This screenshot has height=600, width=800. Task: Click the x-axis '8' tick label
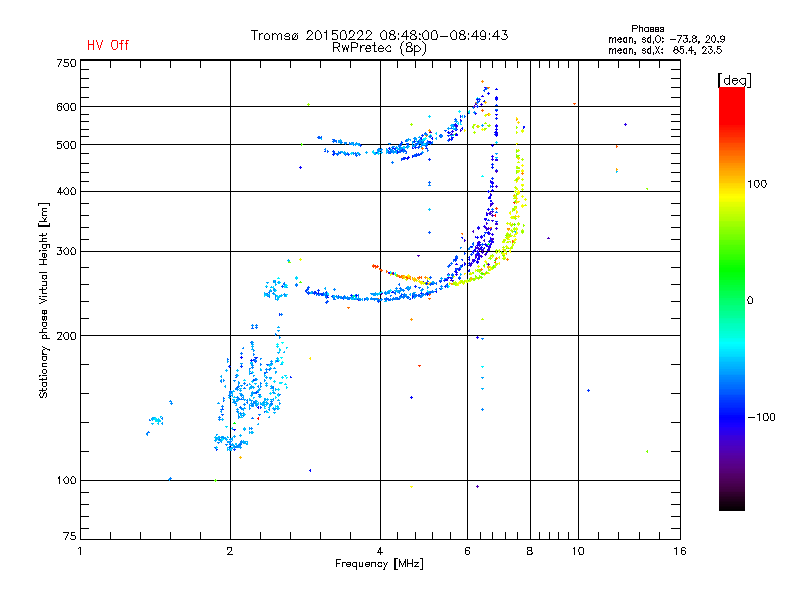(x=530, y=551)
